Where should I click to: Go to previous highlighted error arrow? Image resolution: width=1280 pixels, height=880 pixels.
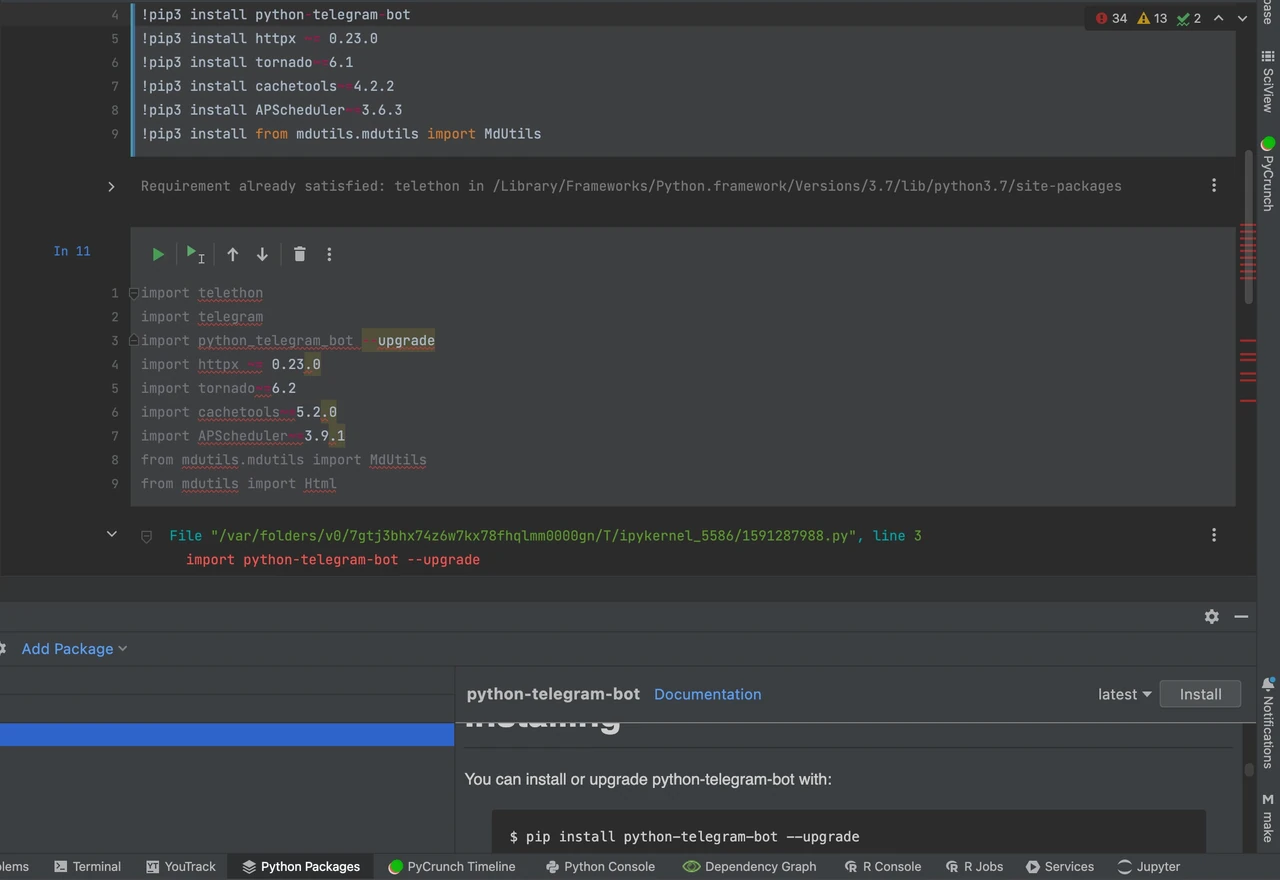tap(1218, 19)
